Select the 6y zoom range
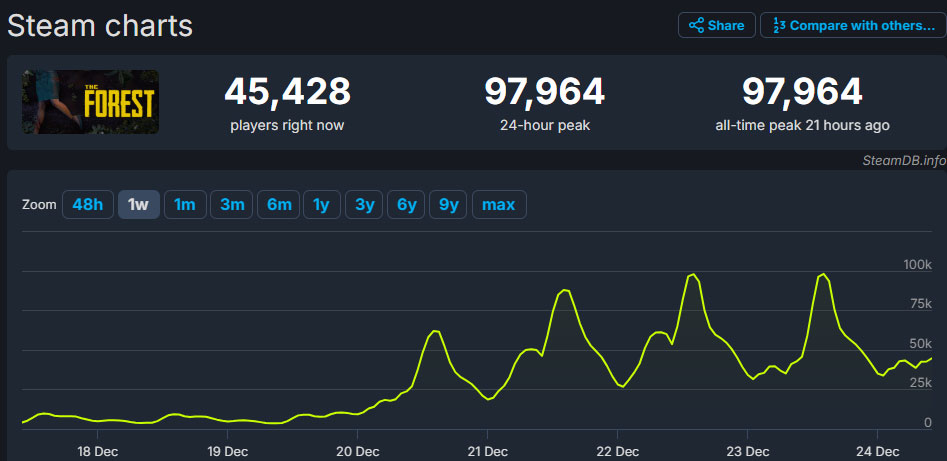 [406, 205]
